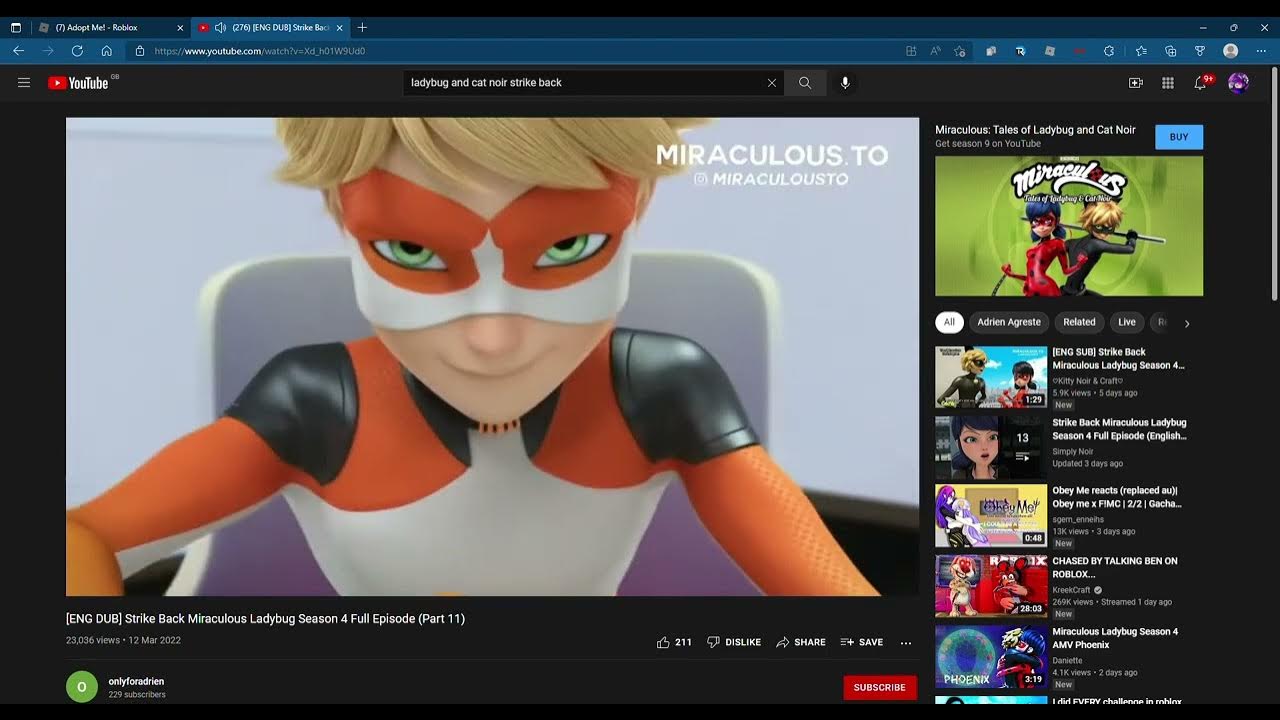Viewport: 1280px width, 720px height.
Task: Open the install-app icon in address bar
Action: [x=911, y=51]
